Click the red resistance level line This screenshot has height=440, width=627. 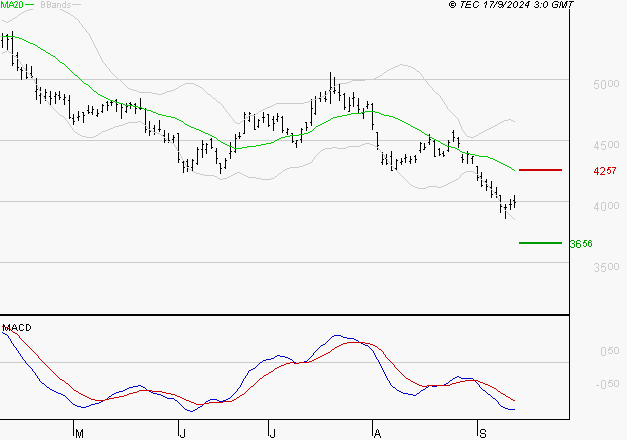[x=540, y=170]
